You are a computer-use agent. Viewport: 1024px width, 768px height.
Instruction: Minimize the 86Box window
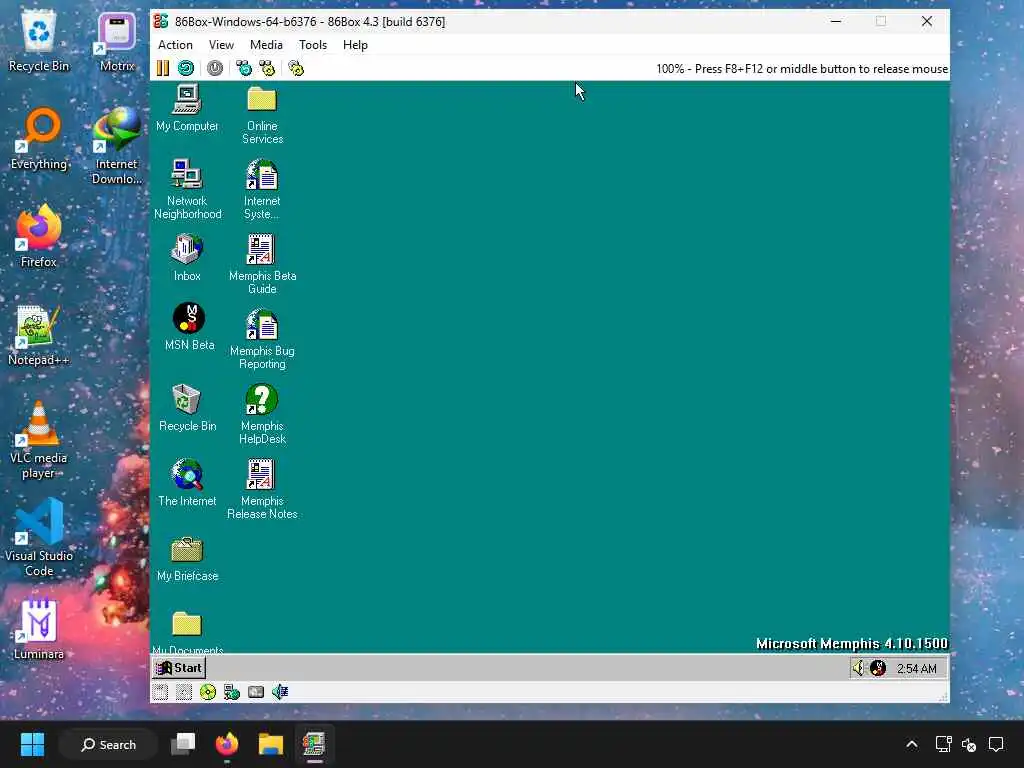(x=835, y=22)
